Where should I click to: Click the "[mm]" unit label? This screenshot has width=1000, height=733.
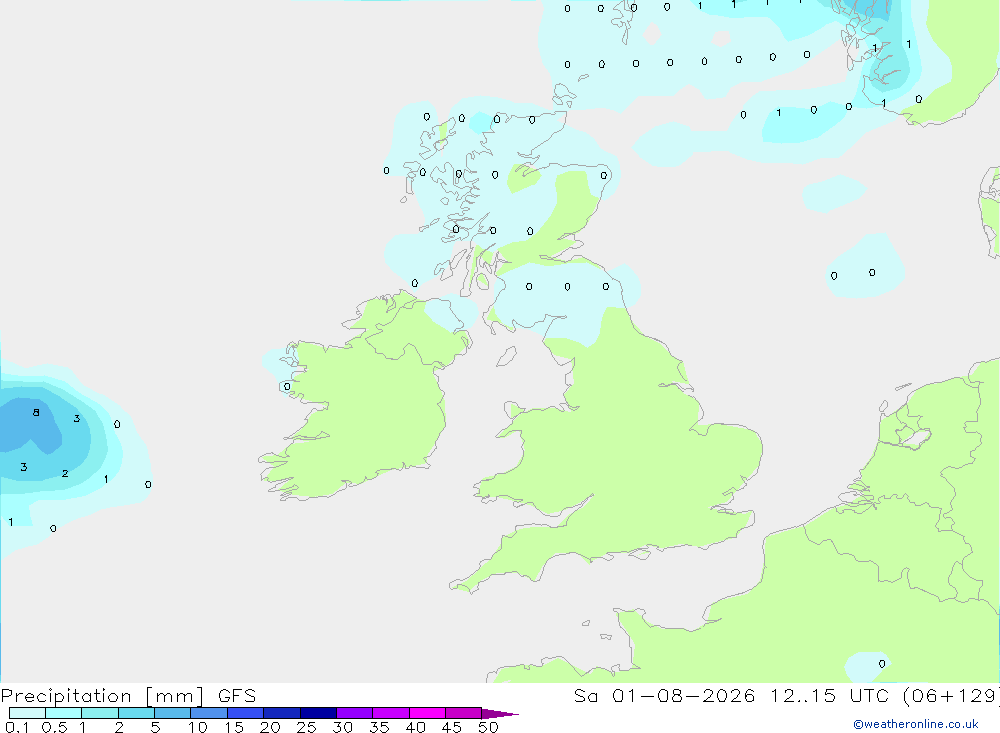click(175, 696)
